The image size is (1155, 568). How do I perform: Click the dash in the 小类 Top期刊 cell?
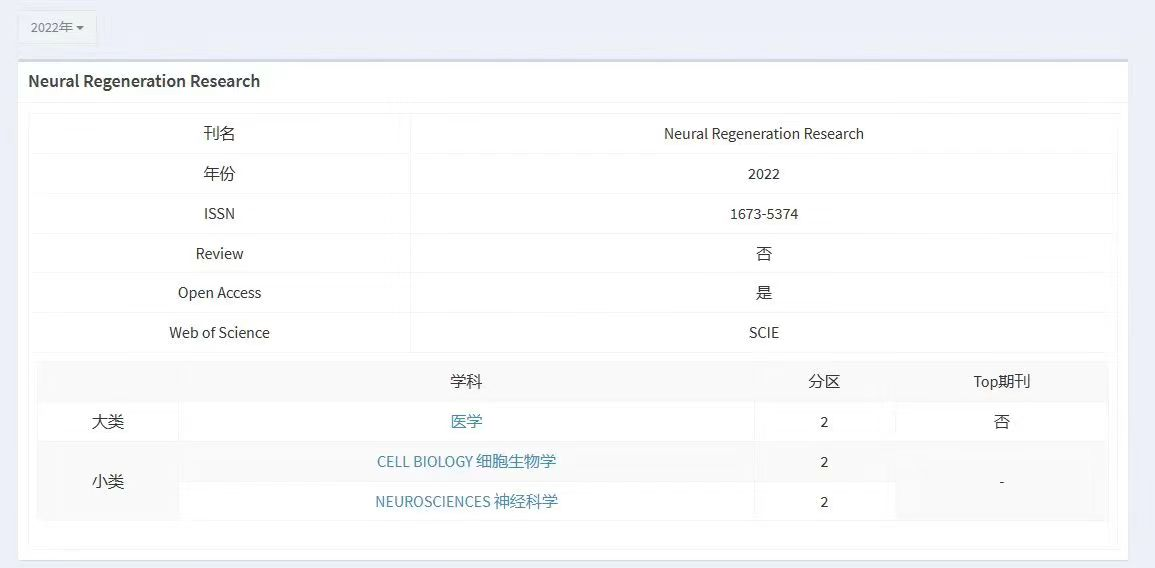click(x=1002, y=482)
